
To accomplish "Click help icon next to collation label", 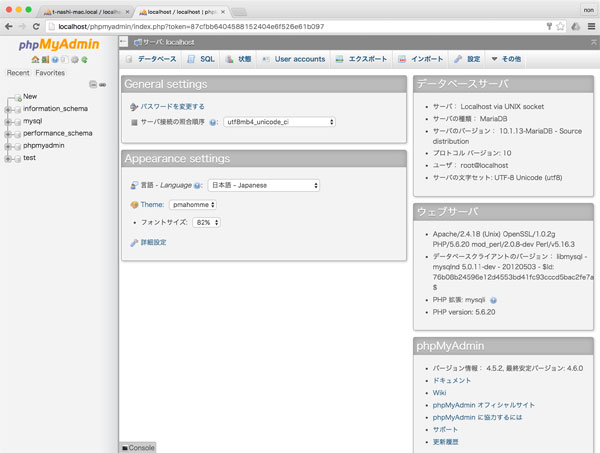I will click(x=213, y=122).
